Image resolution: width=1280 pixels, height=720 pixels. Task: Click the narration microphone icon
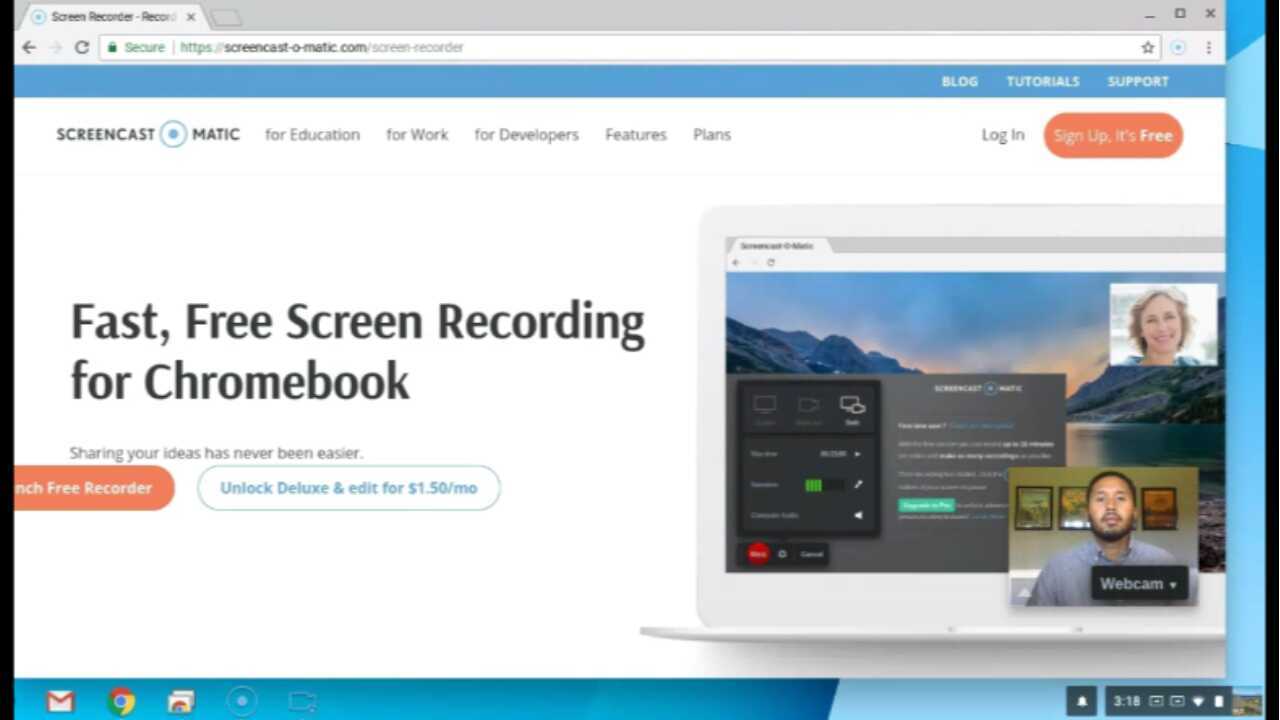pyautogui.click(x=858, y=485)
